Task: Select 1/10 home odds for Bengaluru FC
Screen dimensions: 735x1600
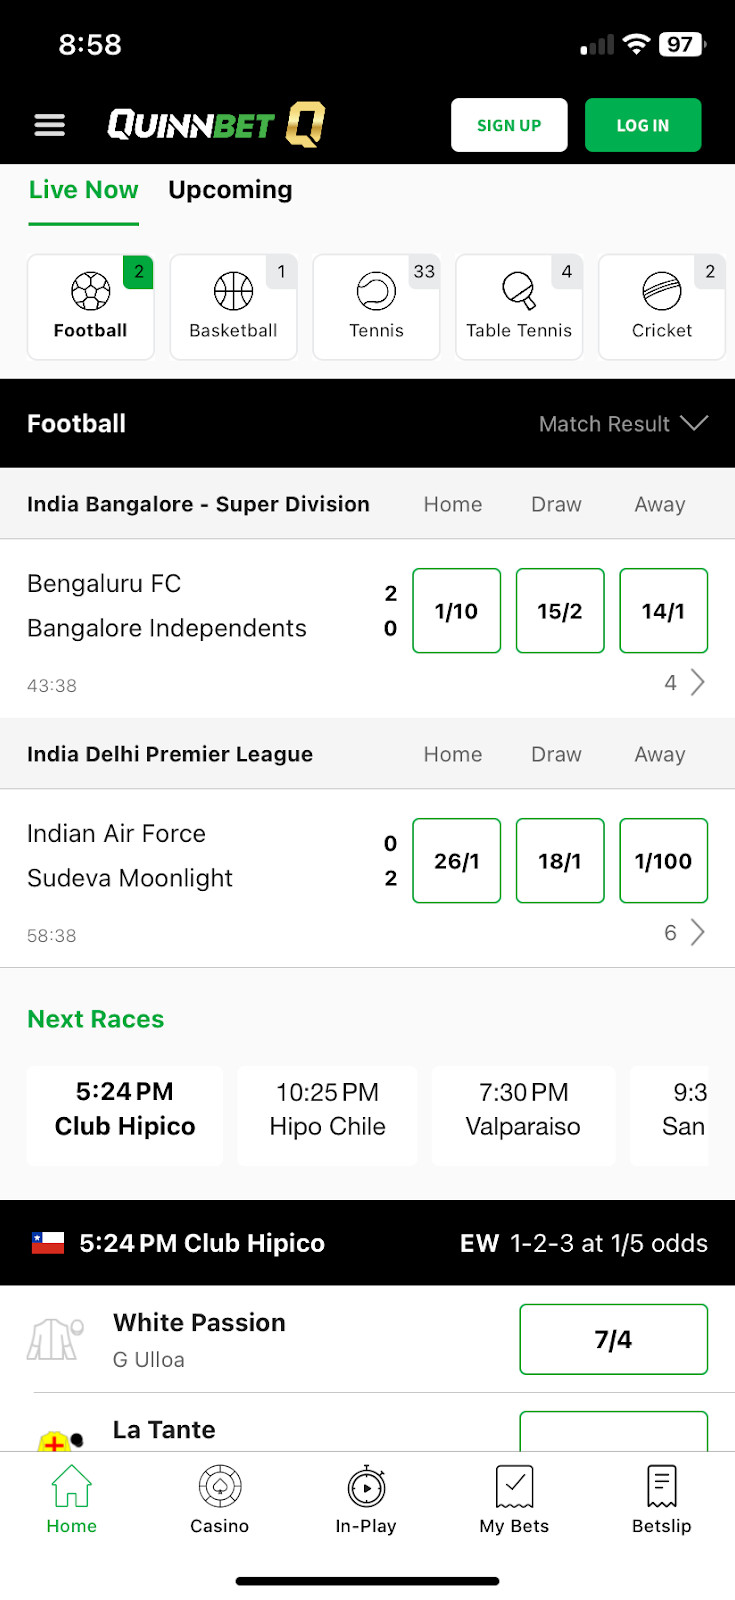Action: [x=456, y=611]
